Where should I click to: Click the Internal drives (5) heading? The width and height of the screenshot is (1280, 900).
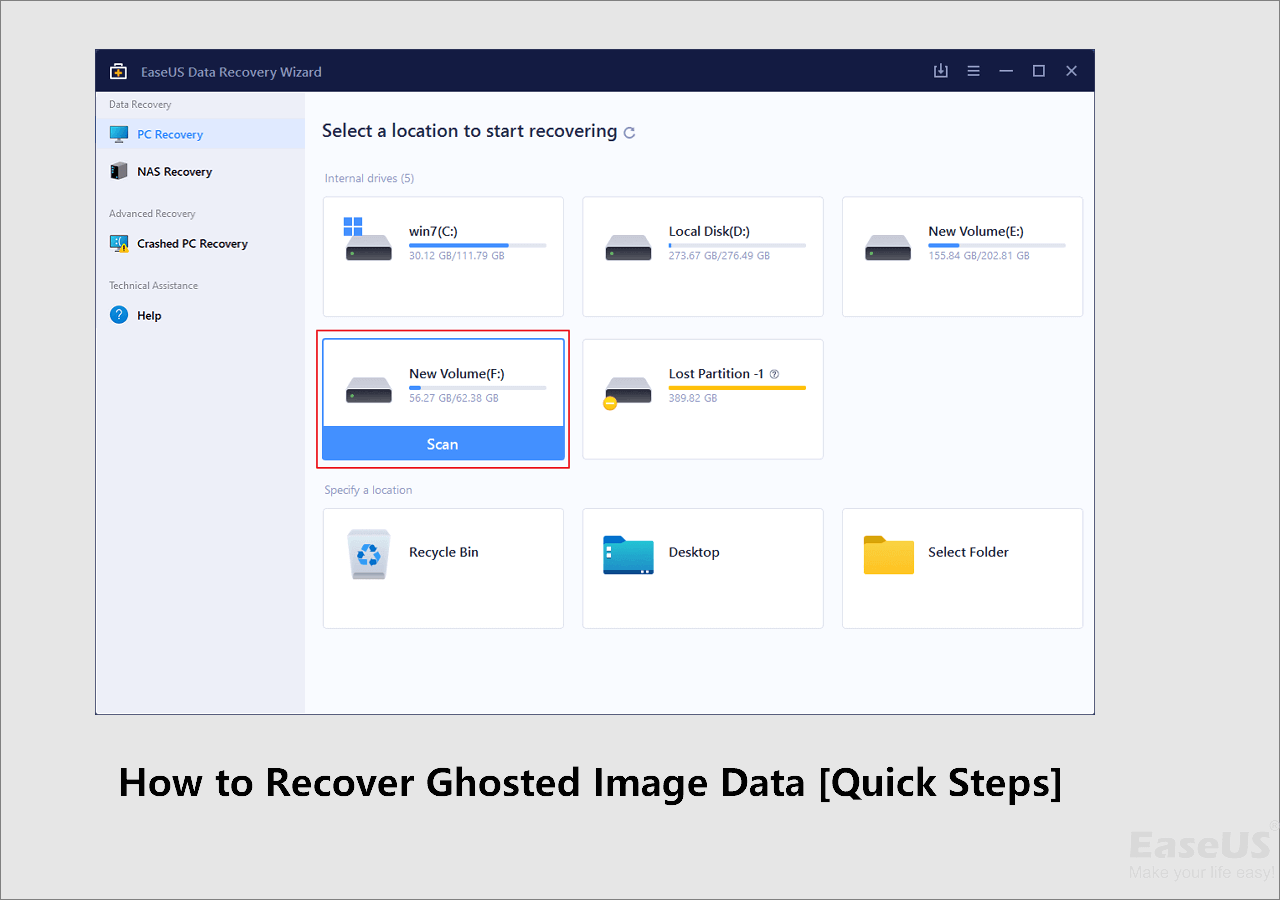click(369, 178)
